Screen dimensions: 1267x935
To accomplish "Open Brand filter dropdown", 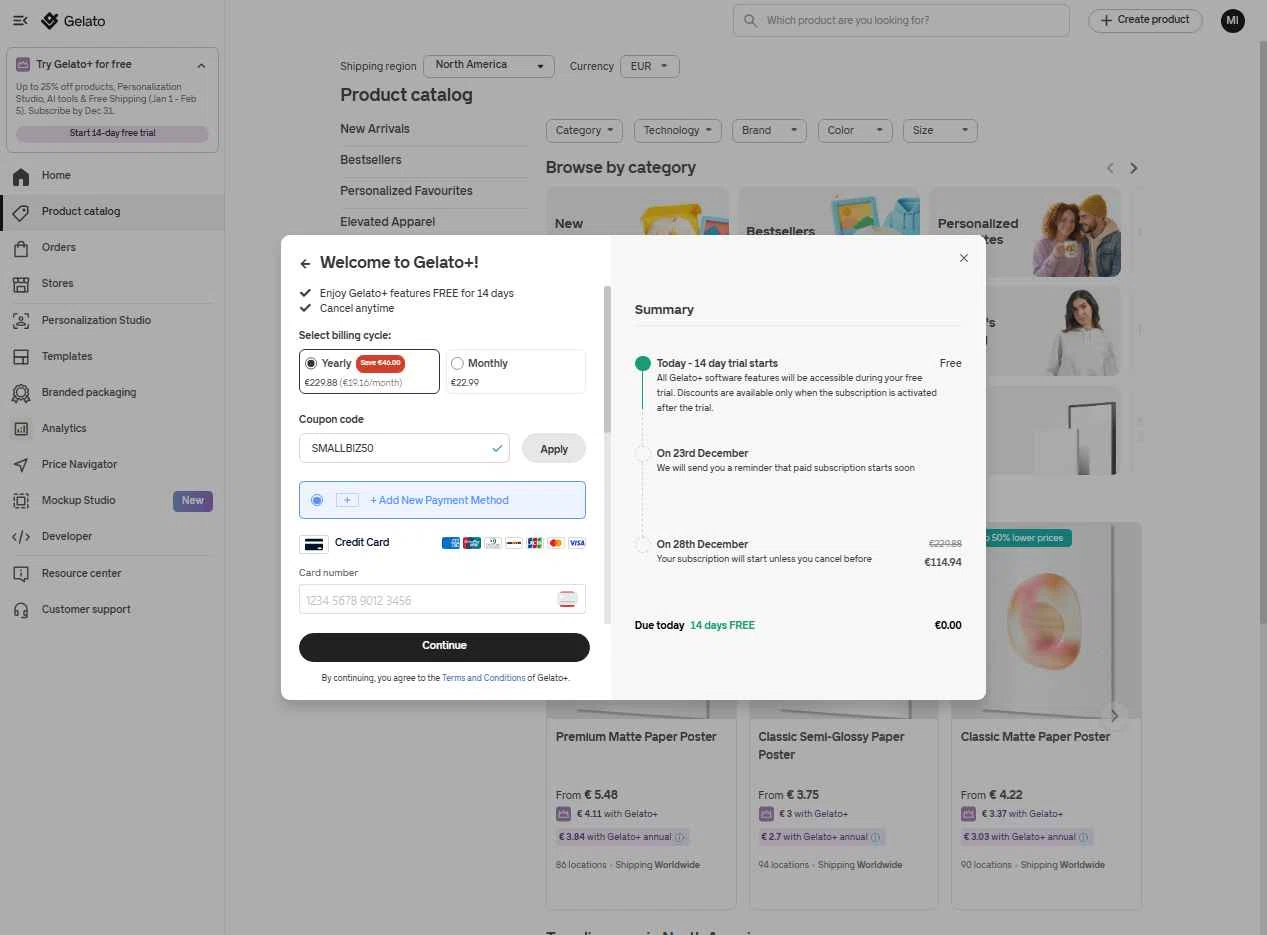I will click(x=769, y=131).
